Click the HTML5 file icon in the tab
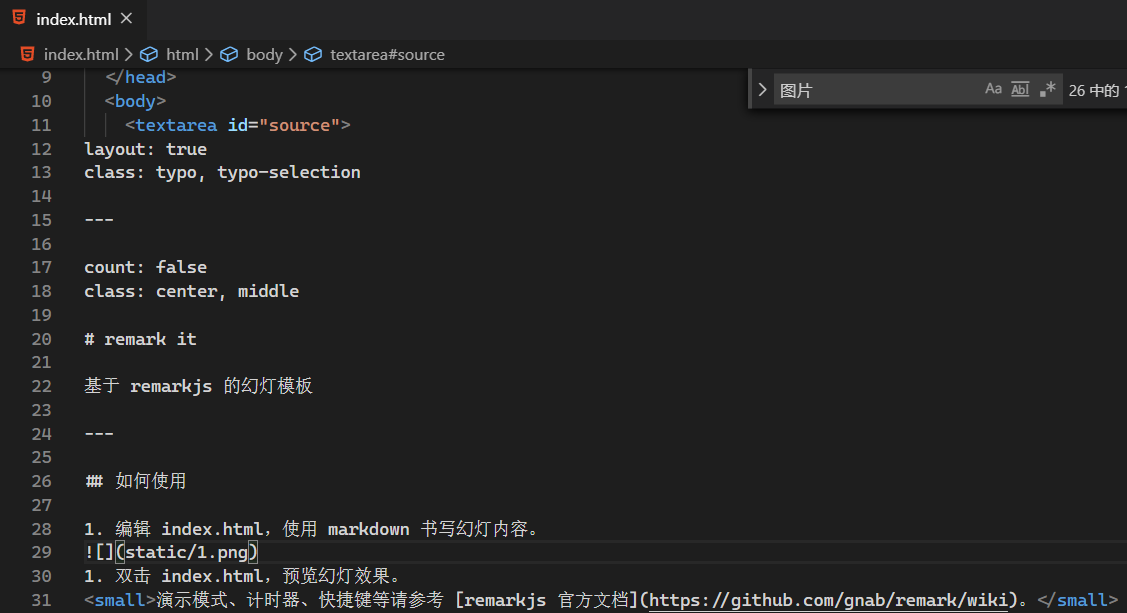The height and width of the screenshot is (613, 1127). (19, 18)
